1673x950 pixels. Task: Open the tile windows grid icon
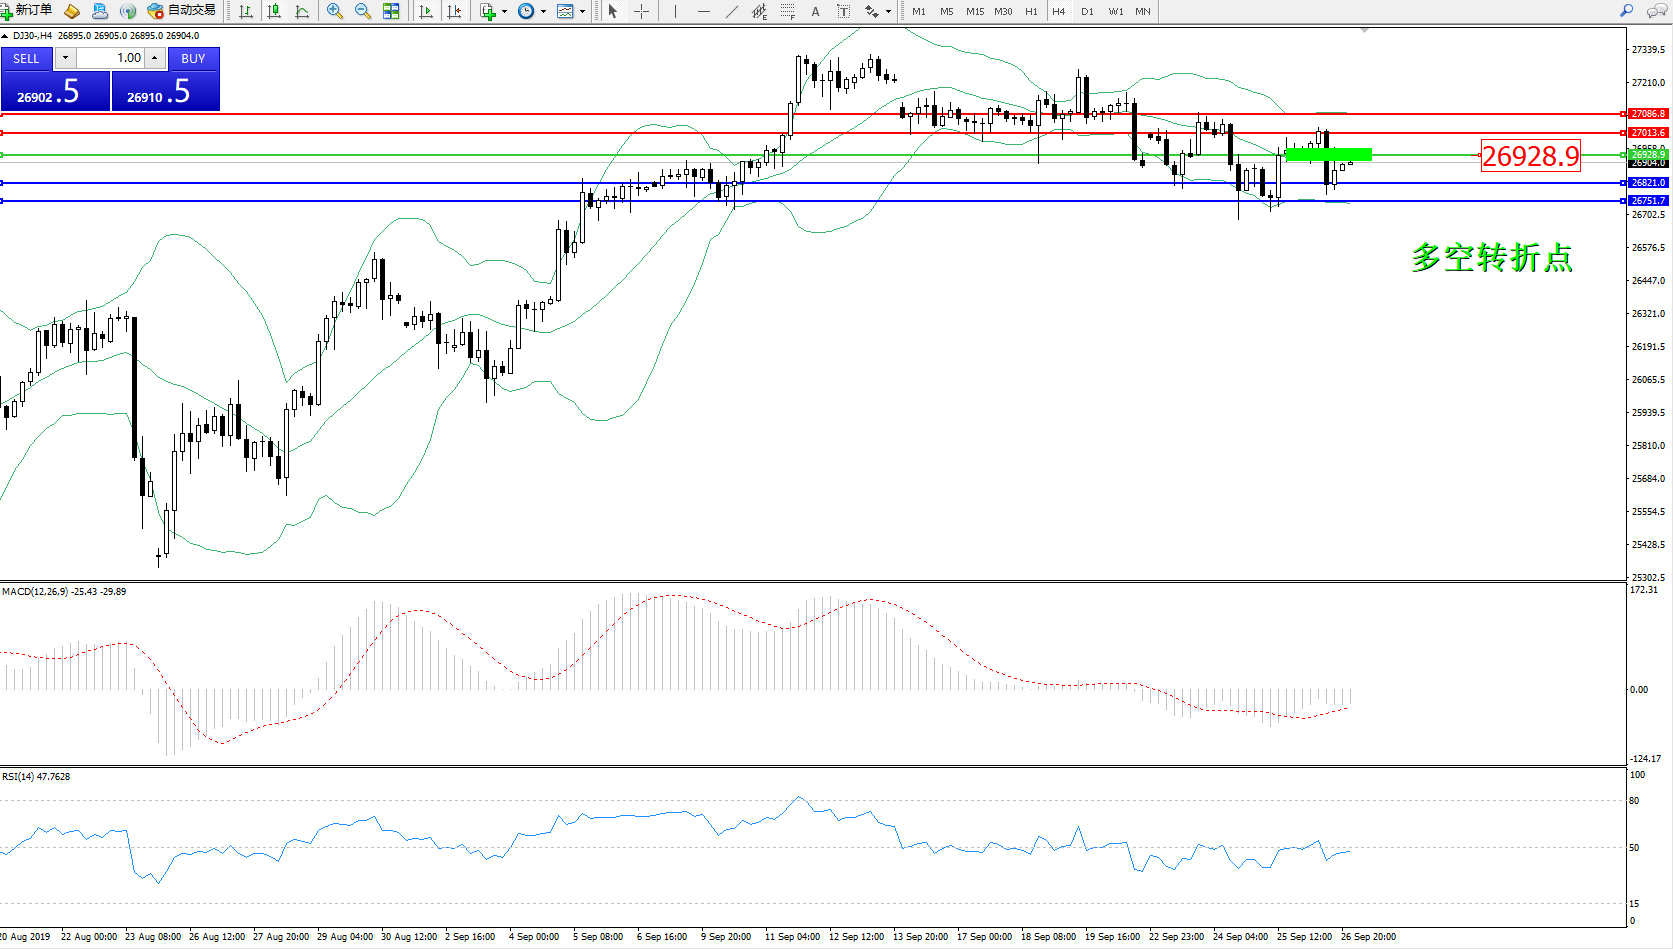click(391, 11)
